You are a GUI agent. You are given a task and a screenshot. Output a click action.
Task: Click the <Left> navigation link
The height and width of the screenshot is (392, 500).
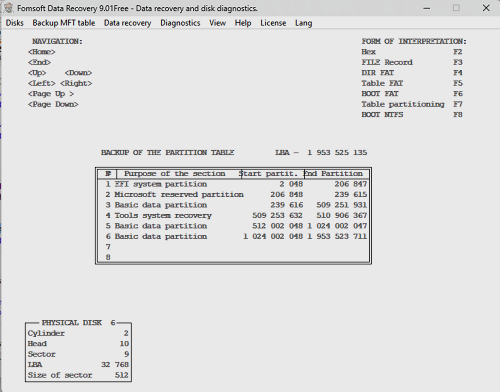(x=42, y=83)
